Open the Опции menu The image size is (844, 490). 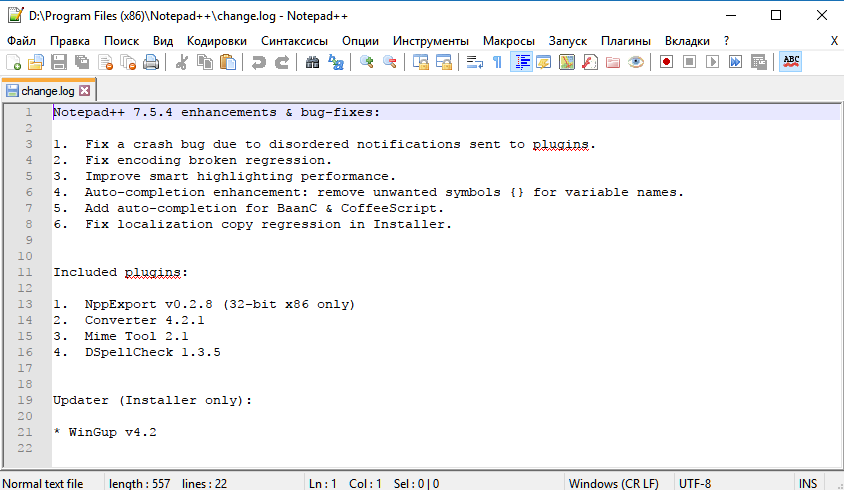click(361, 41)
